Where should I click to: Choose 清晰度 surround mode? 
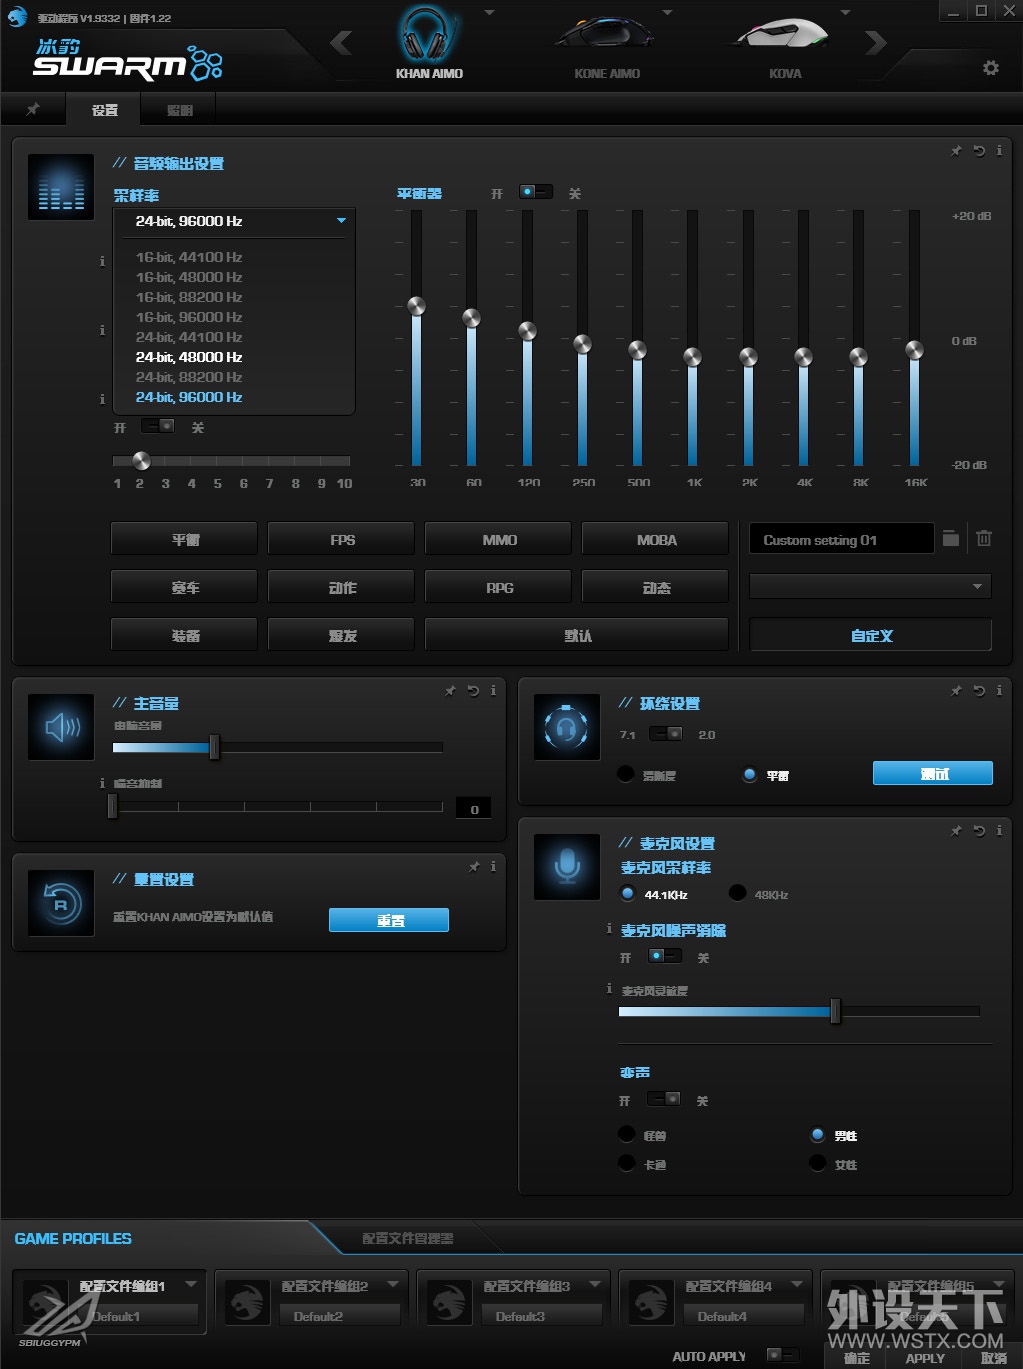point(626,774)
